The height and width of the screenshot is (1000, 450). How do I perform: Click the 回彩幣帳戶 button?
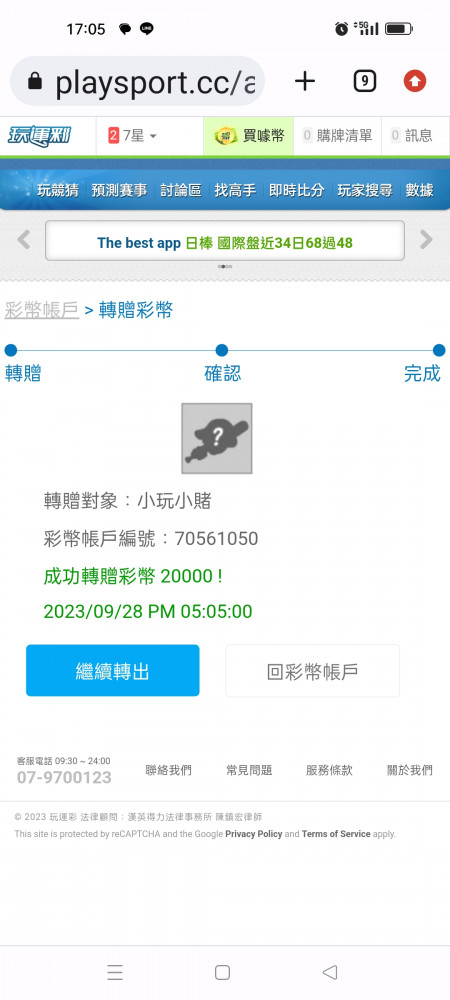312,670
